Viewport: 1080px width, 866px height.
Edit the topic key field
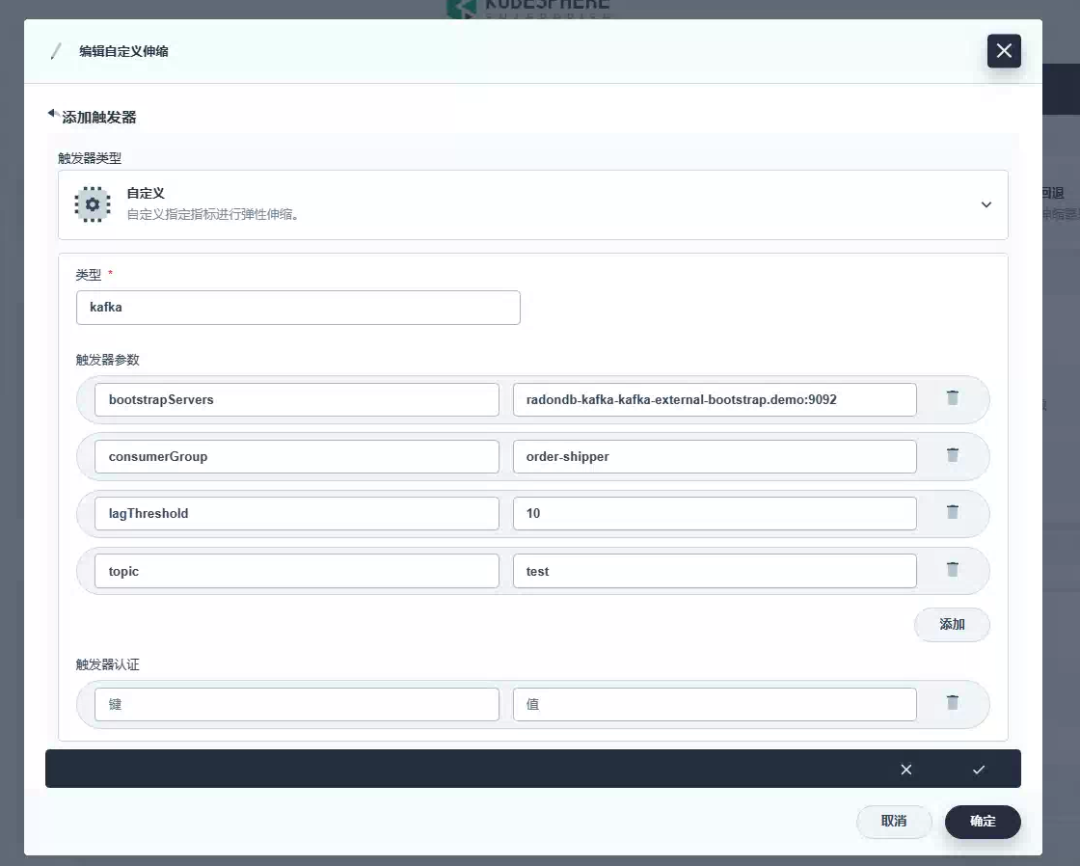click(x=296, y=571)
